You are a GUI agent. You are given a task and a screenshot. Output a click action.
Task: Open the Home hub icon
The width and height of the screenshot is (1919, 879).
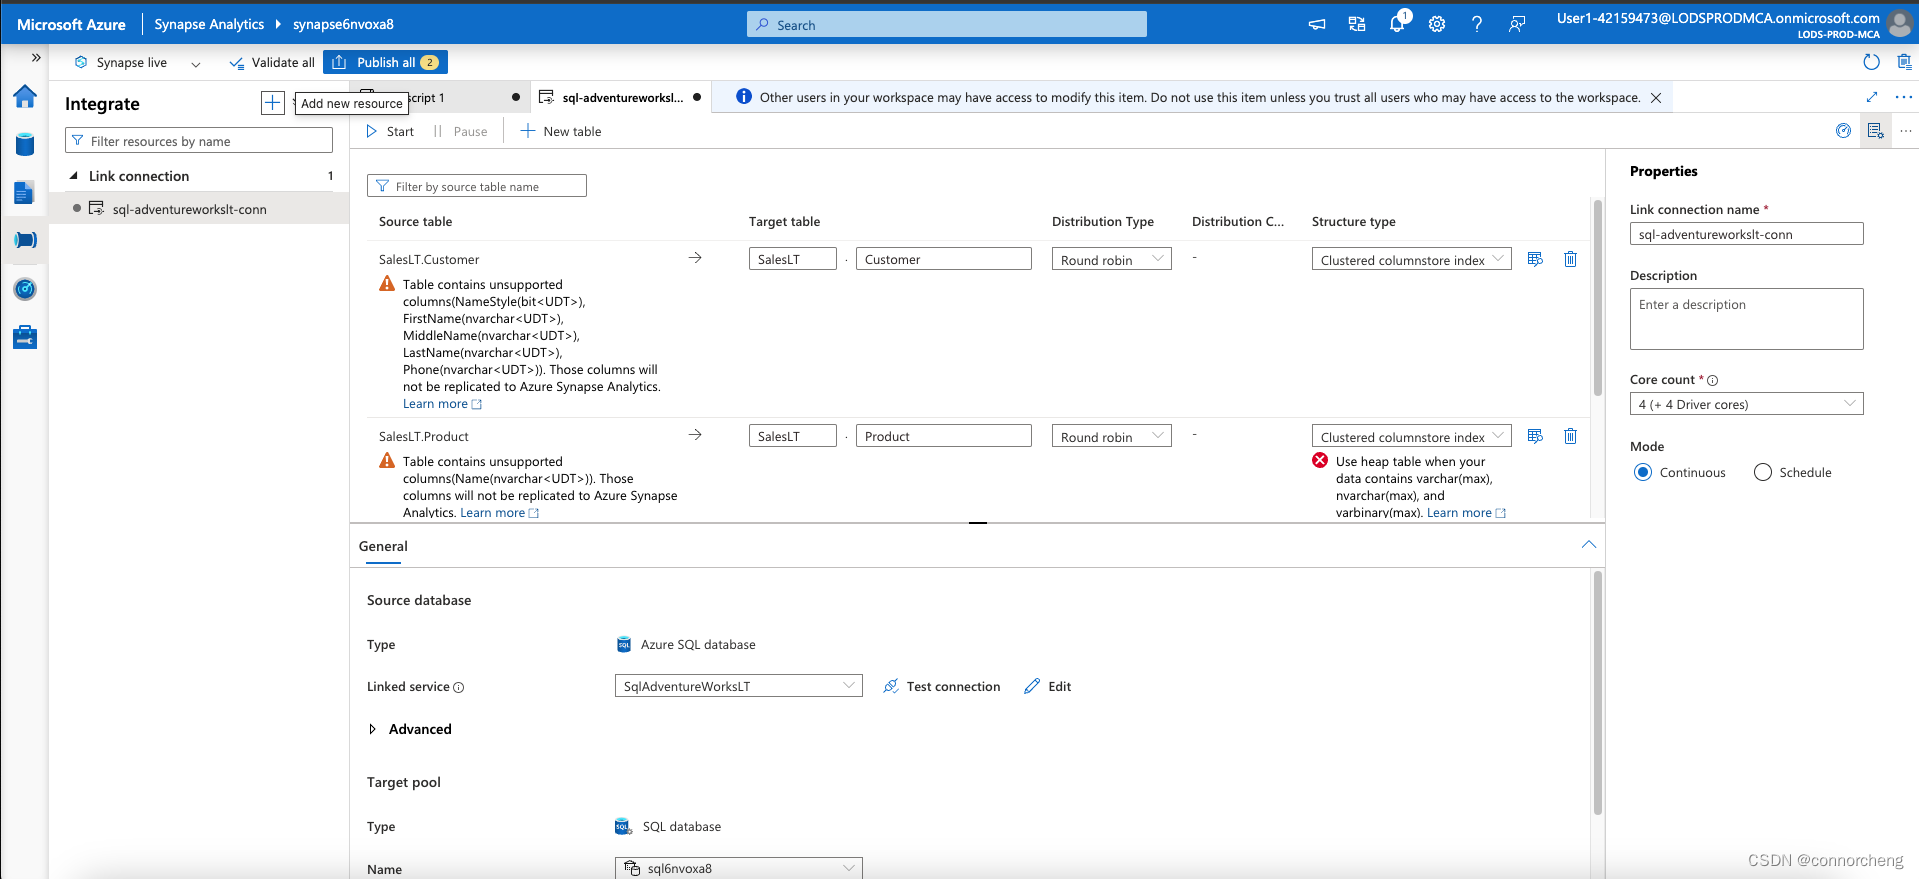(x=25, y=96)
